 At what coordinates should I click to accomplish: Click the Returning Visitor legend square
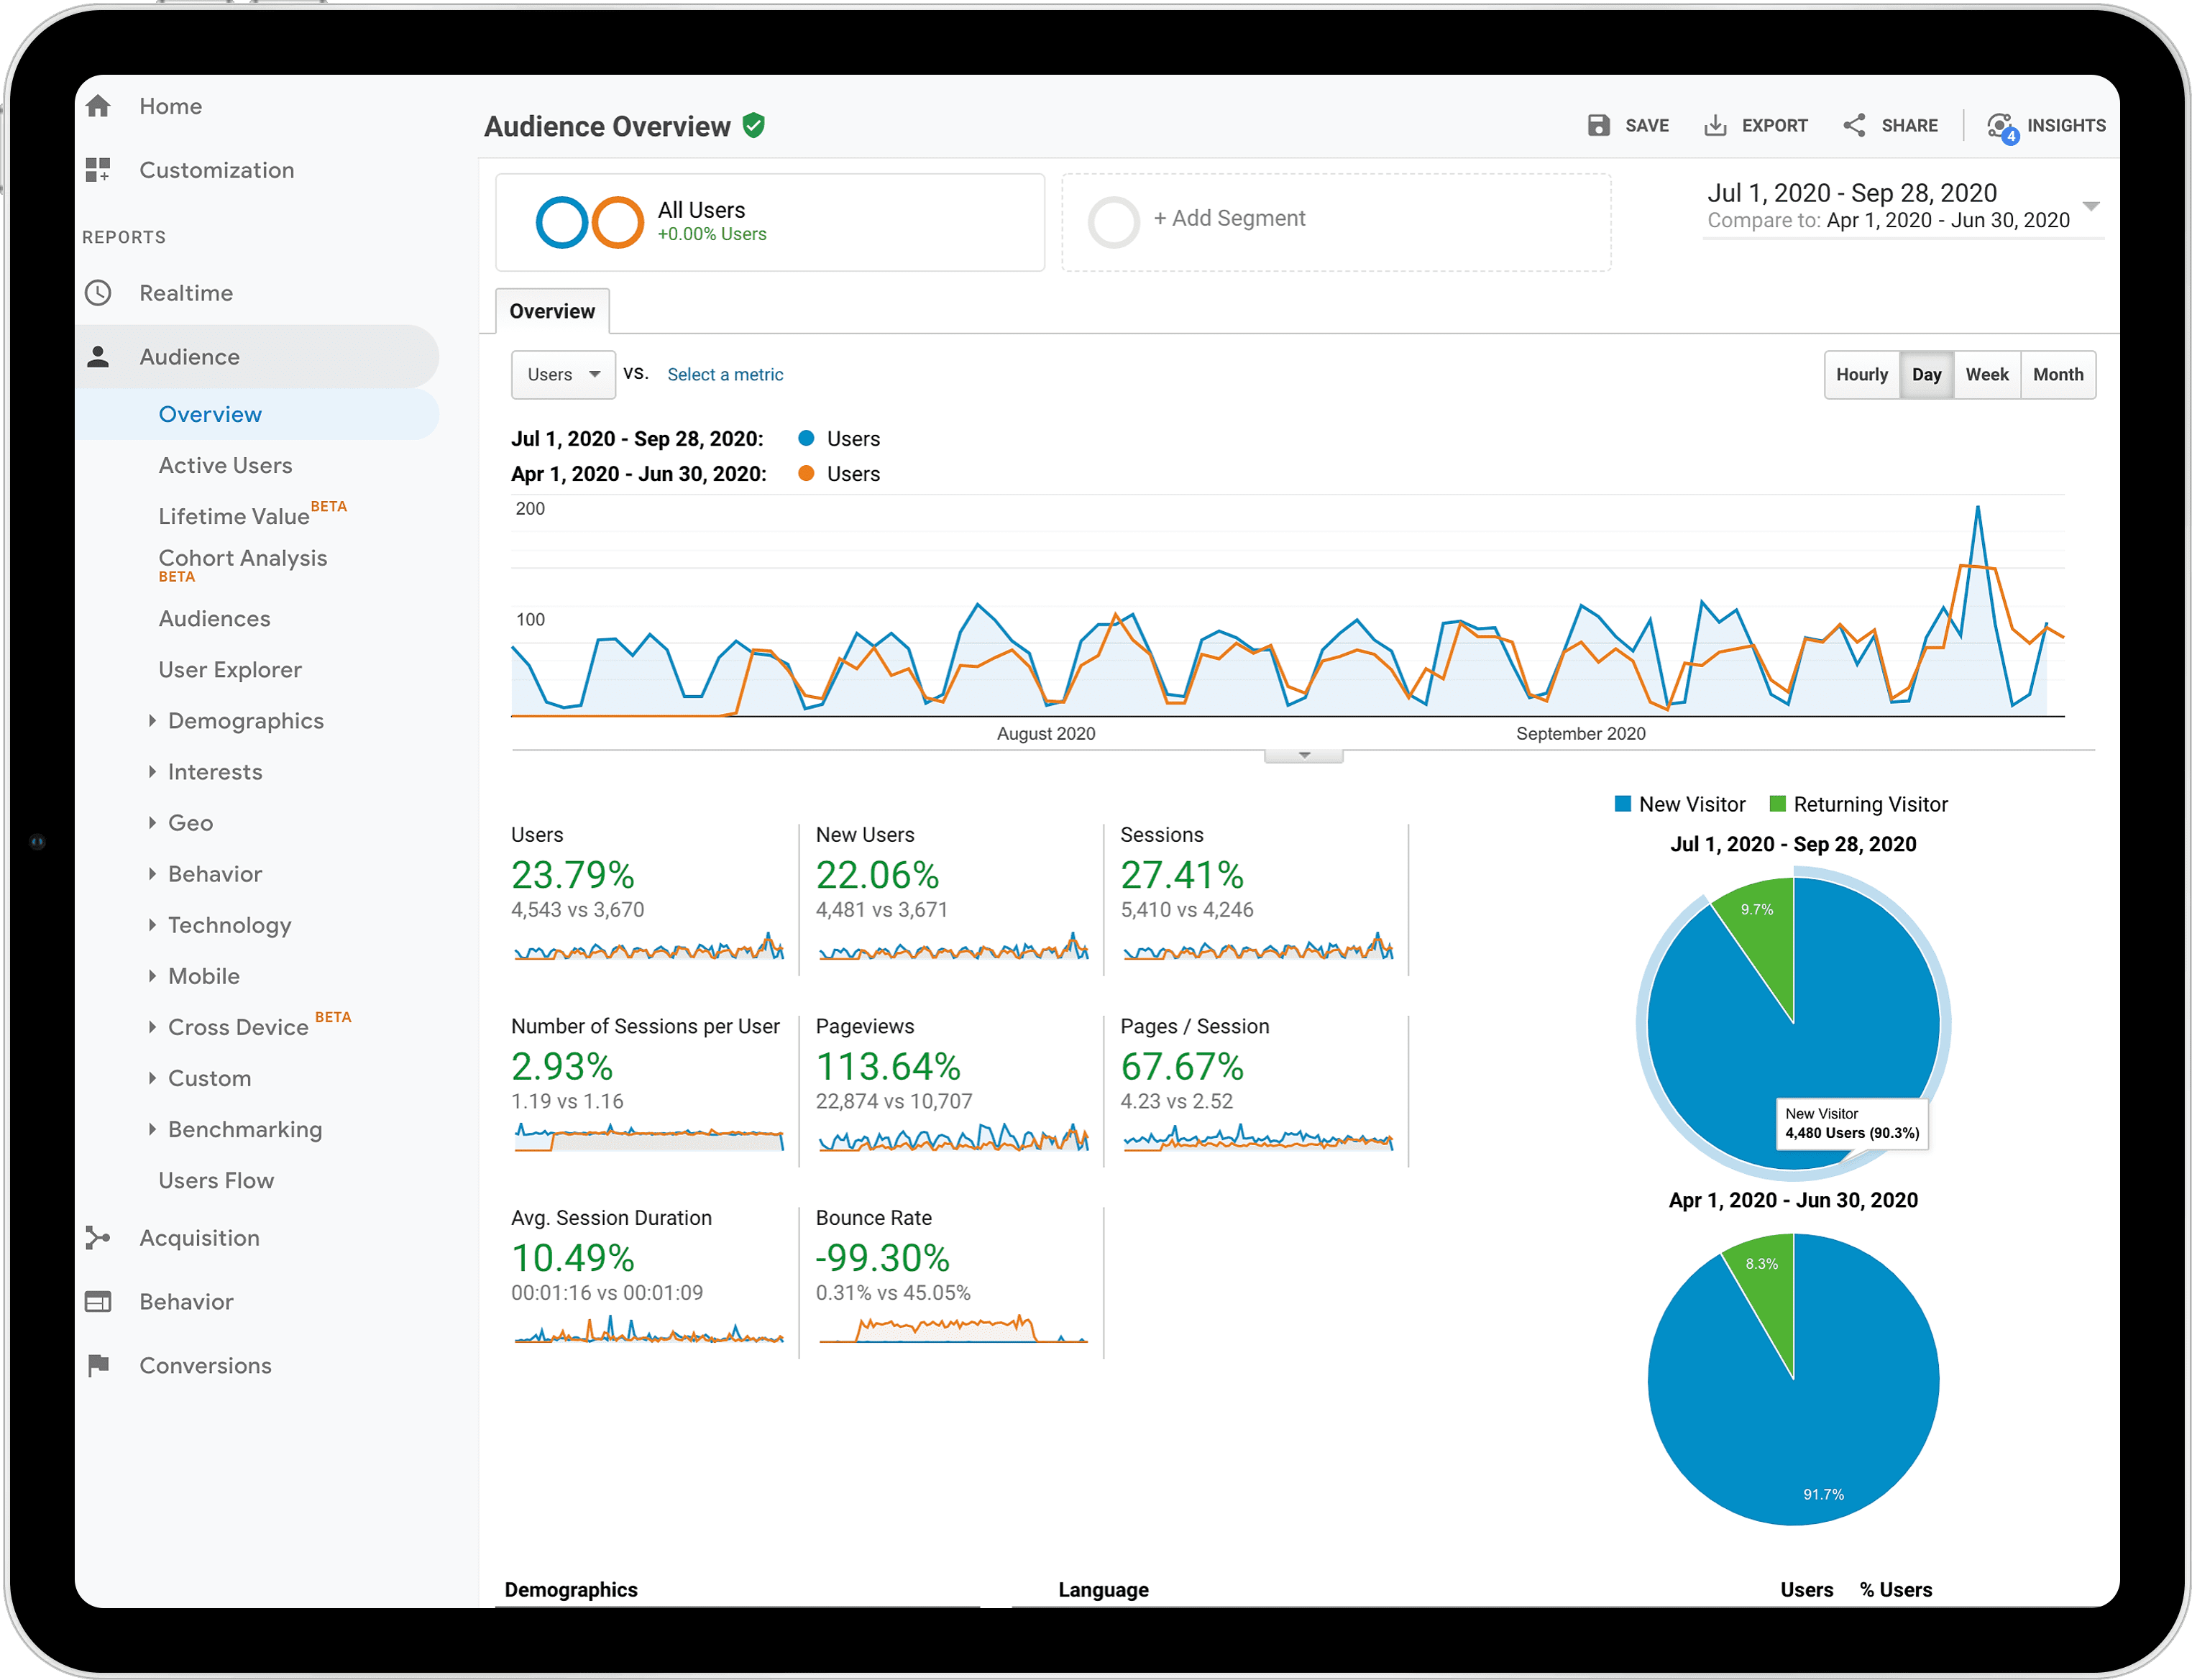[x=1777, y=804]
